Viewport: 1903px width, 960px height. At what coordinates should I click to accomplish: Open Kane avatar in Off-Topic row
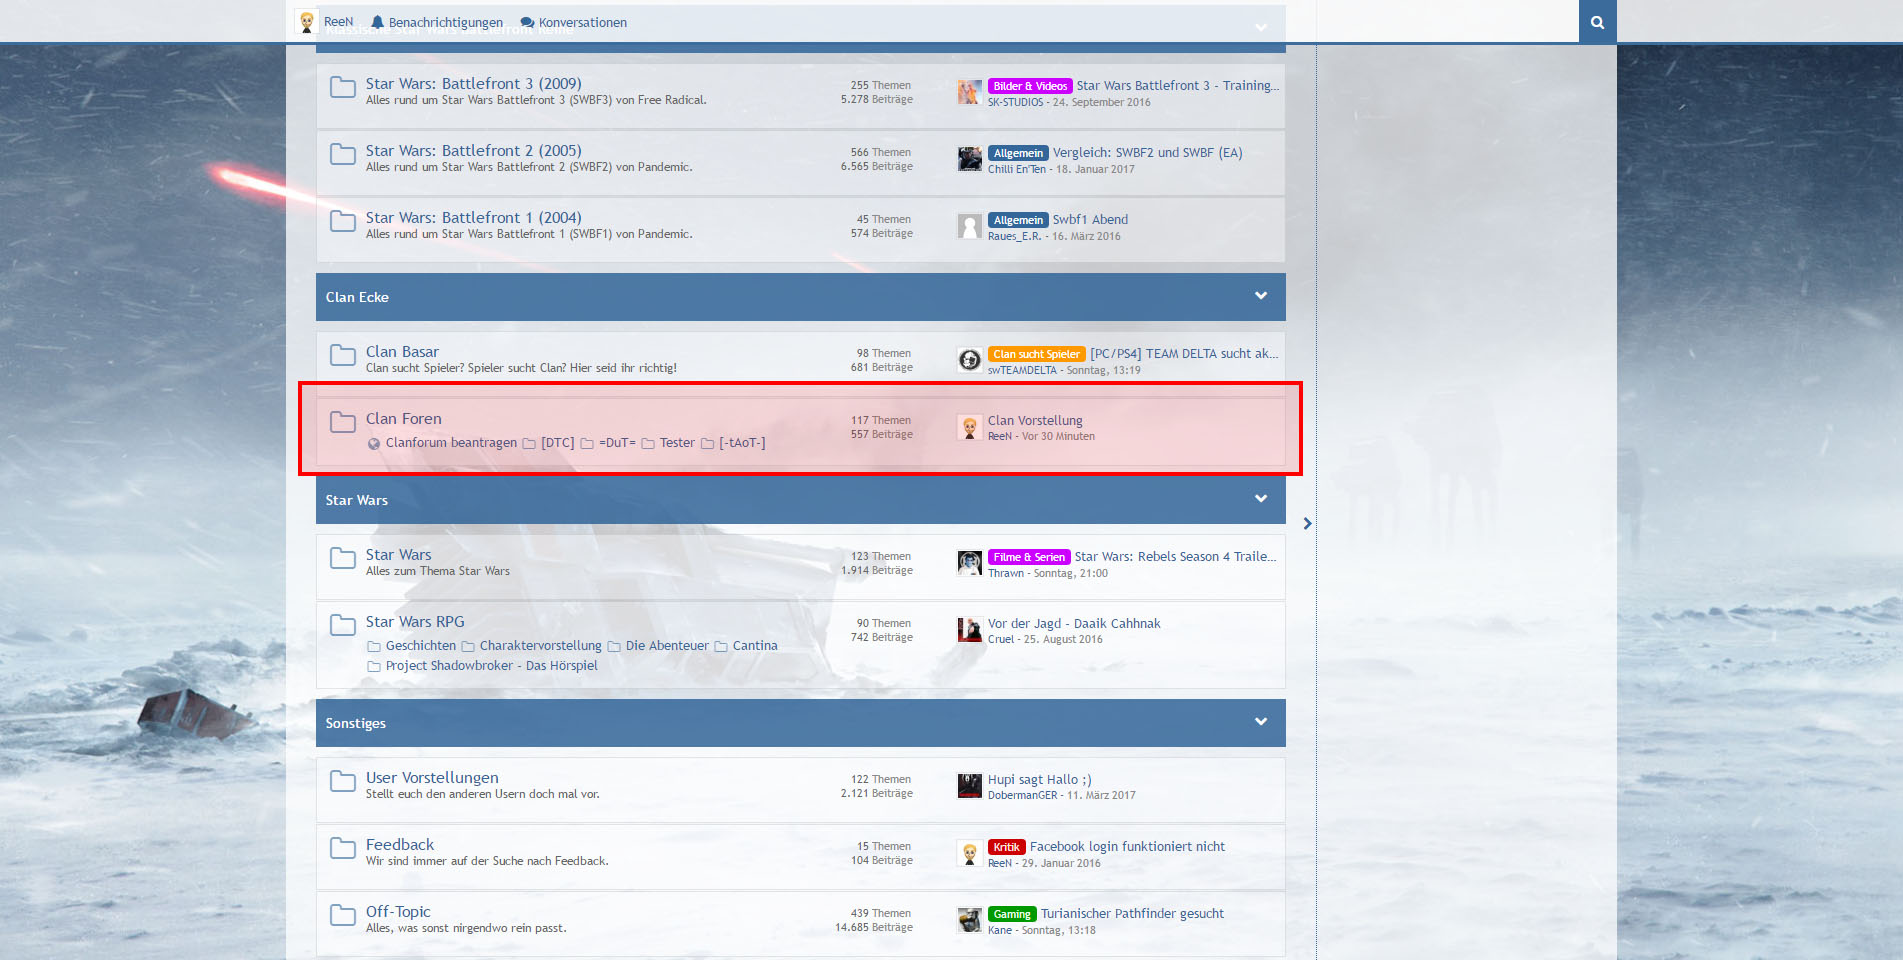click(x=969, y=920)
